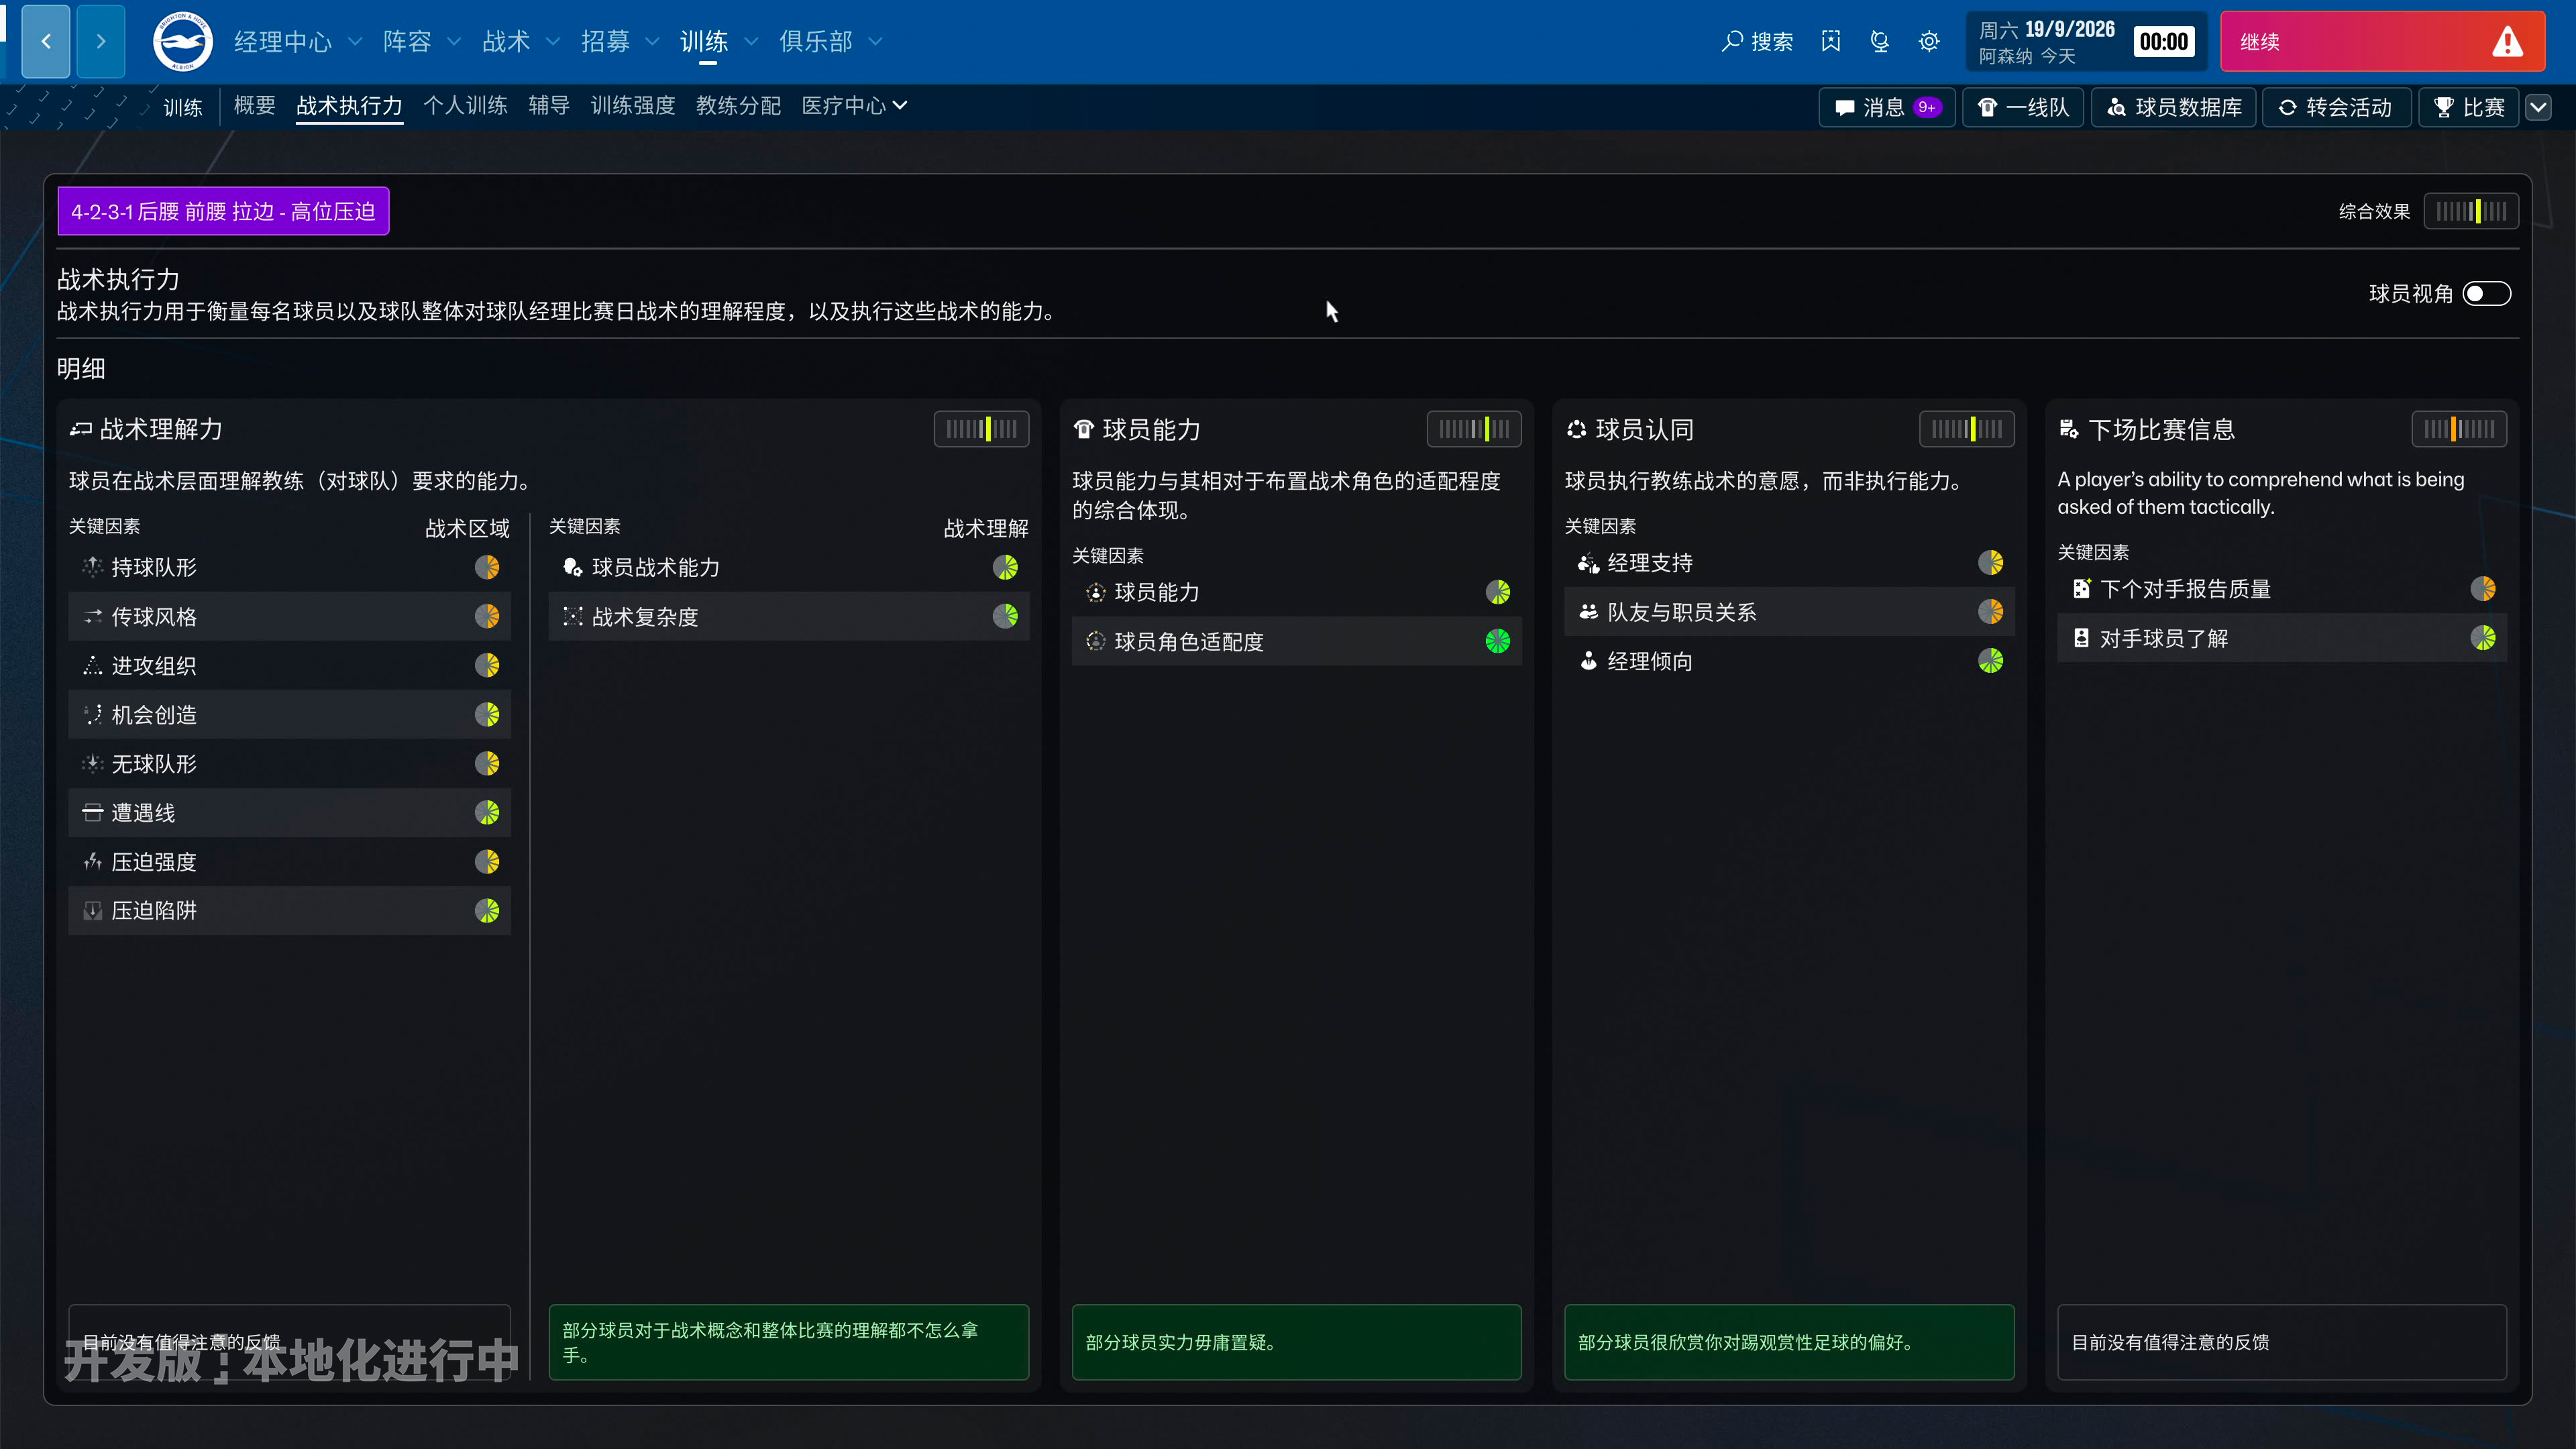The height and width of the screenshot is (1449, 2576).
Task: Select the 传球风格 row
Action: pos(289,616)
